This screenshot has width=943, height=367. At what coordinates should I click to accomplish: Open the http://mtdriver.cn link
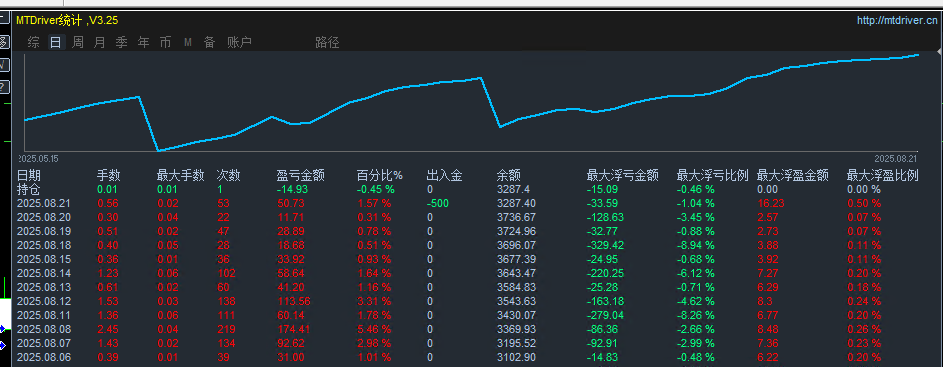[x=897, y=20]
